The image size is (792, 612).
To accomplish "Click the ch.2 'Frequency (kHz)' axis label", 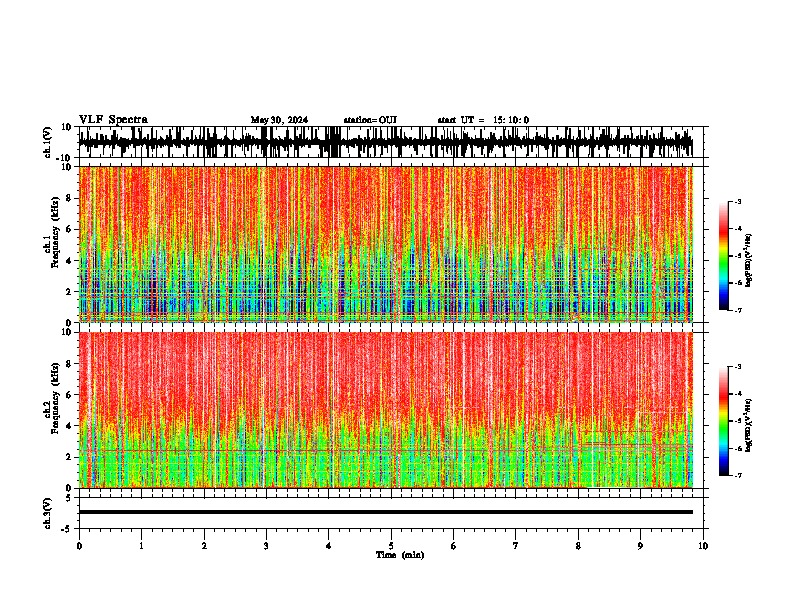I will tap(55, 398).
